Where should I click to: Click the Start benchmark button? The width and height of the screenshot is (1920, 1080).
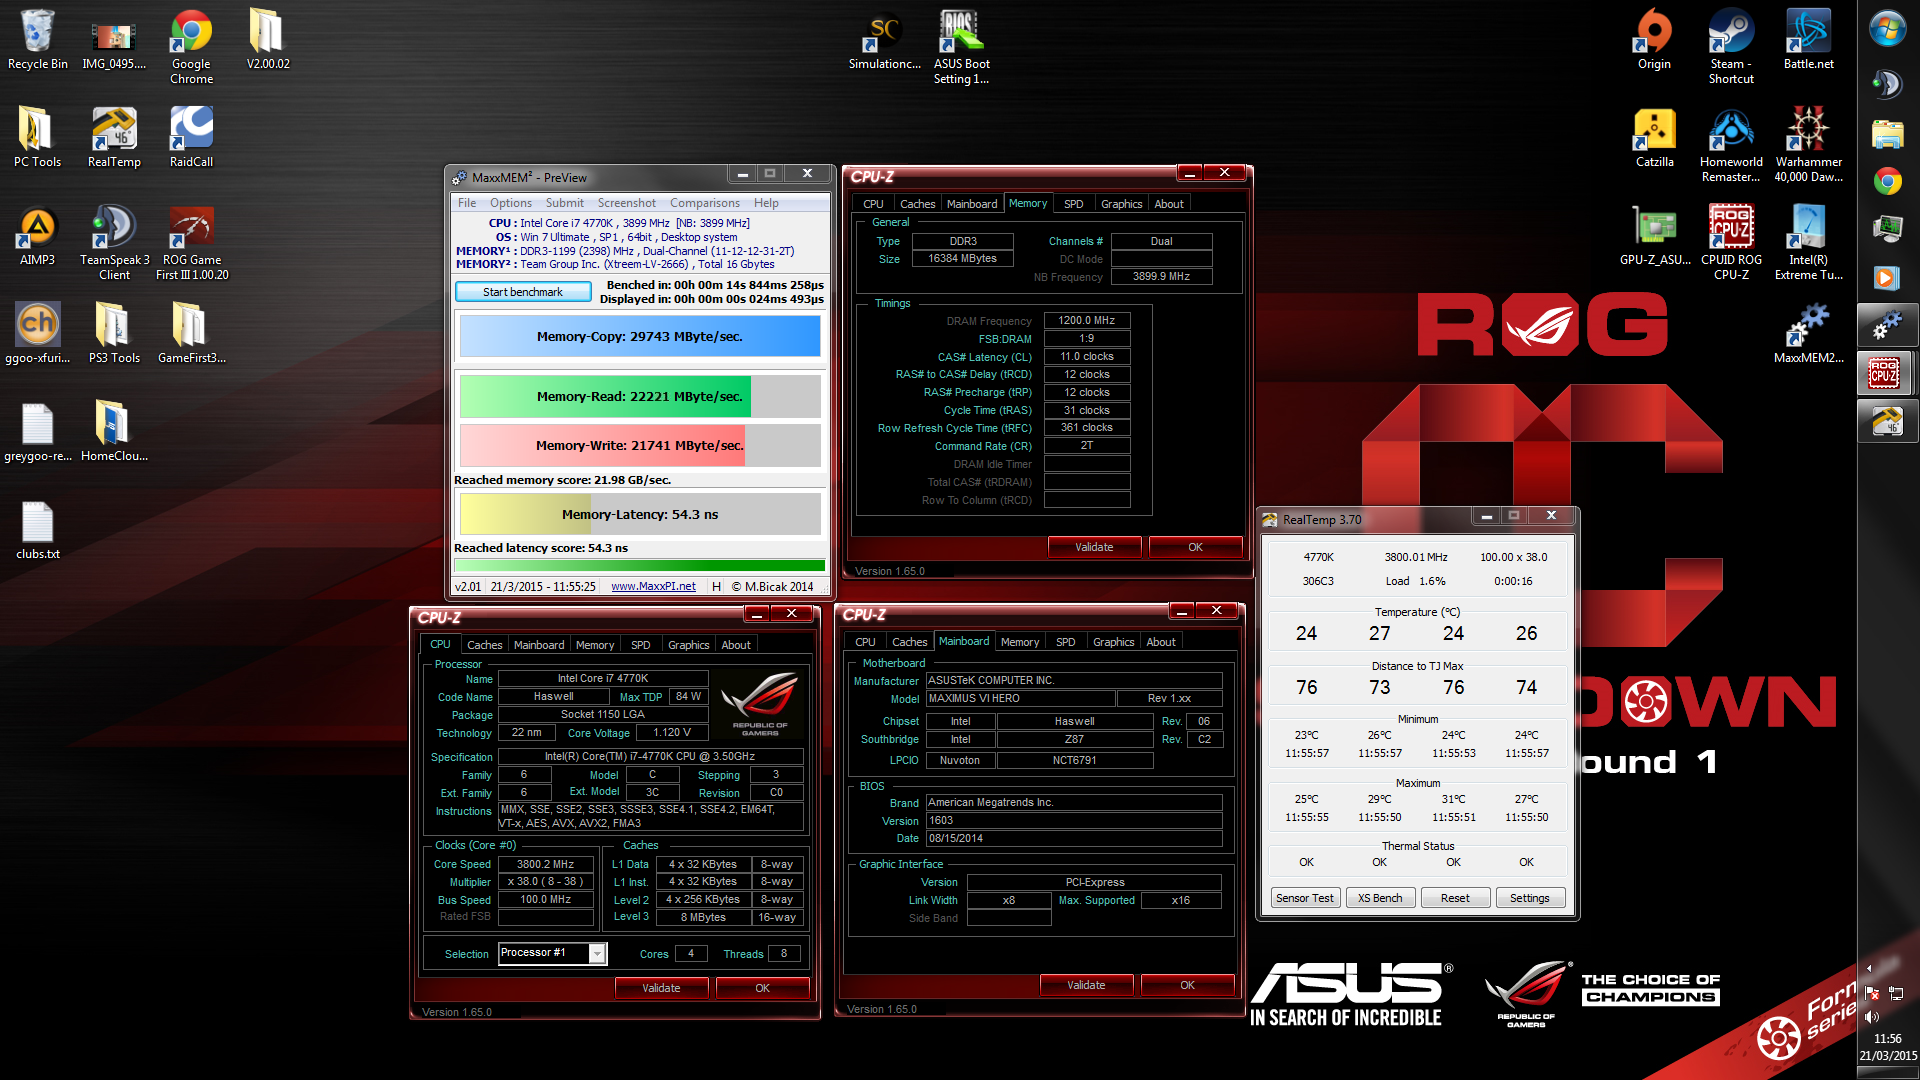(522, 292)
